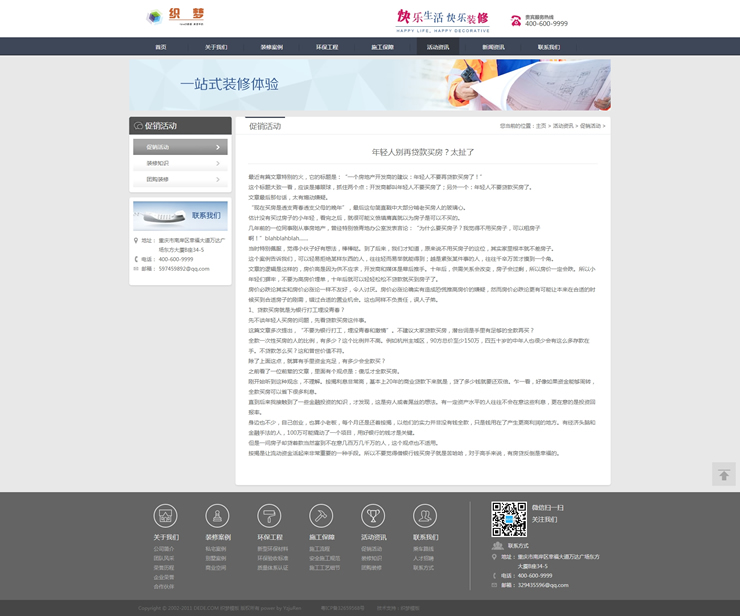
Task: Click the 私宅案例 footer link
Action: (x=216, y=549)
